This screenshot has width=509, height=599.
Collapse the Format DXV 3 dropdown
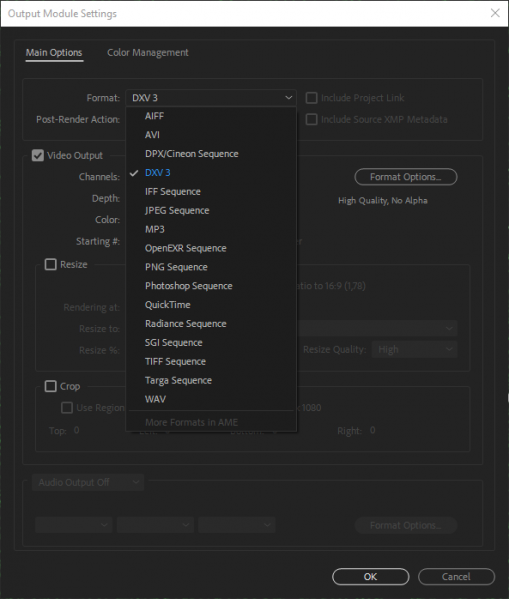tap(211, 98)
